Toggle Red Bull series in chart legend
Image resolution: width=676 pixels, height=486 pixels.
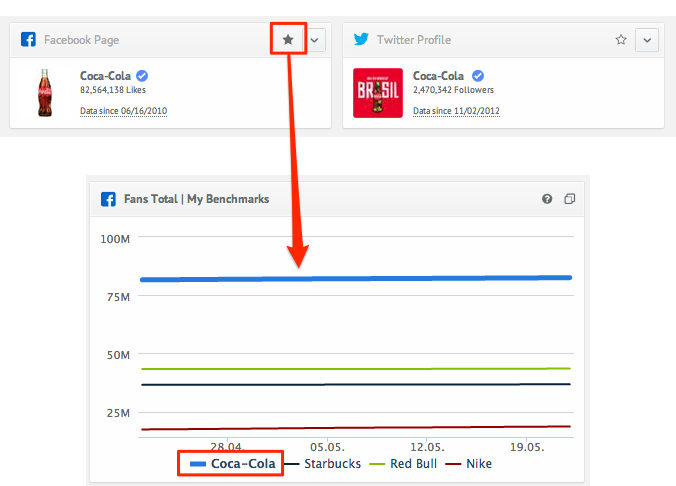click(x=403, y=464)
